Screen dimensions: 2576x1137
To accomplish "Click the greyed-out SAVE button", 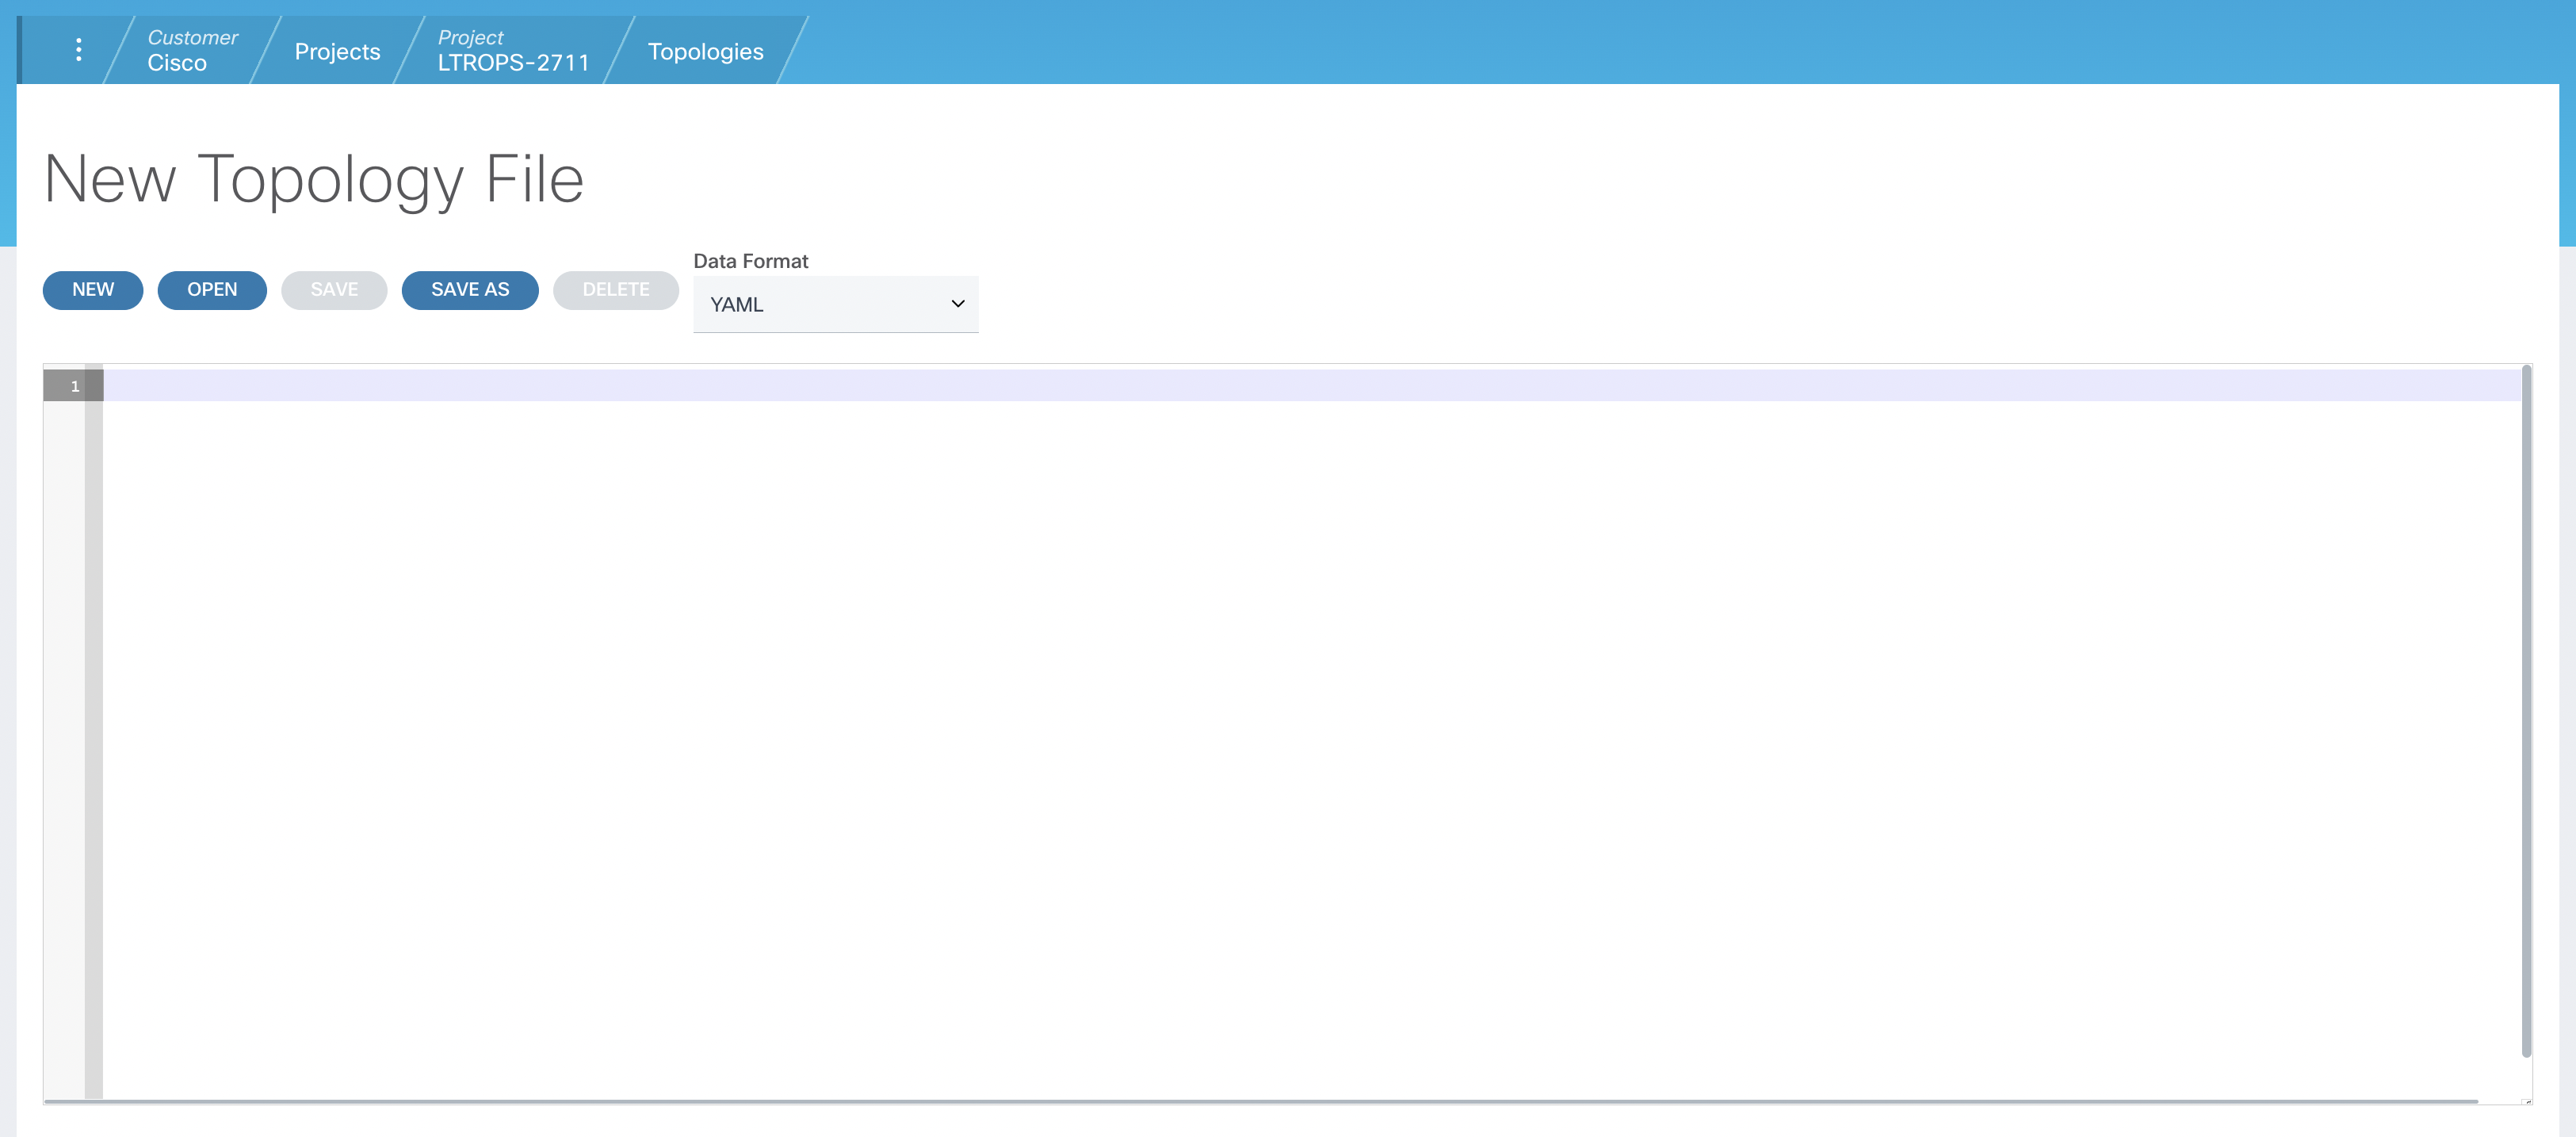I will [334, 290].
